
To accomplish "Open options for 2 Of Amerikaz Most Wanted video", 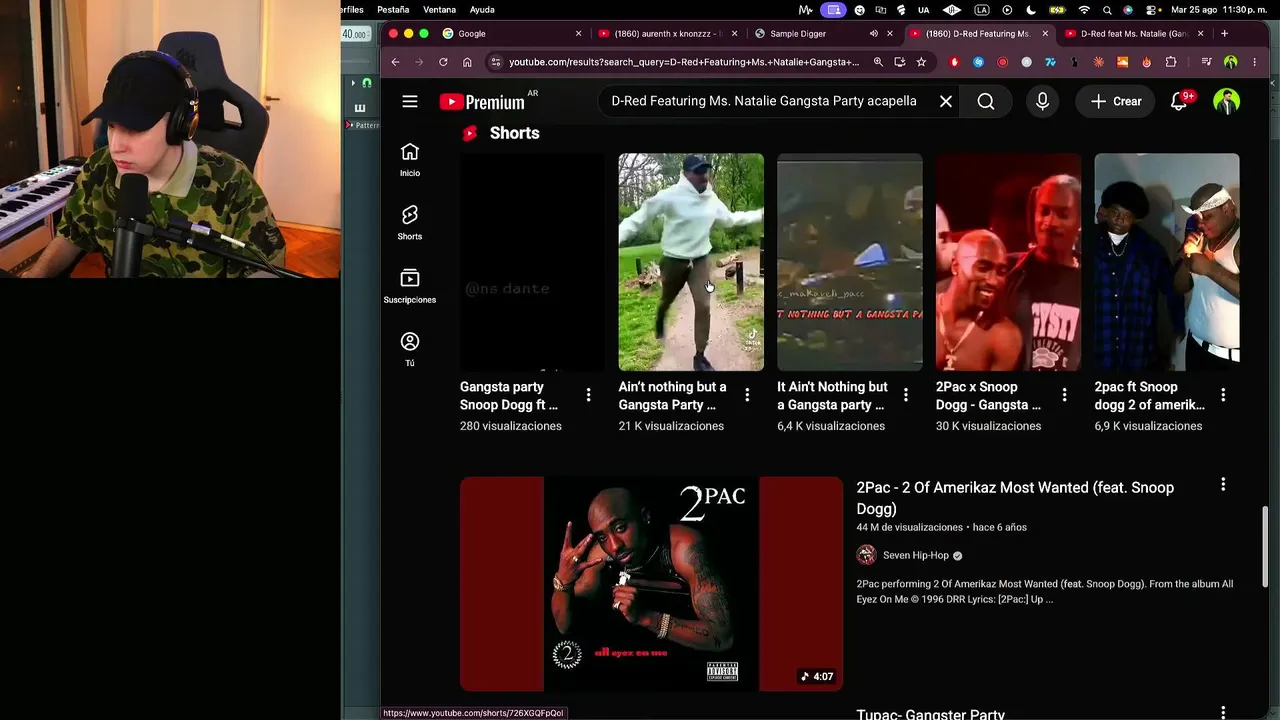I will point(1223,485).
